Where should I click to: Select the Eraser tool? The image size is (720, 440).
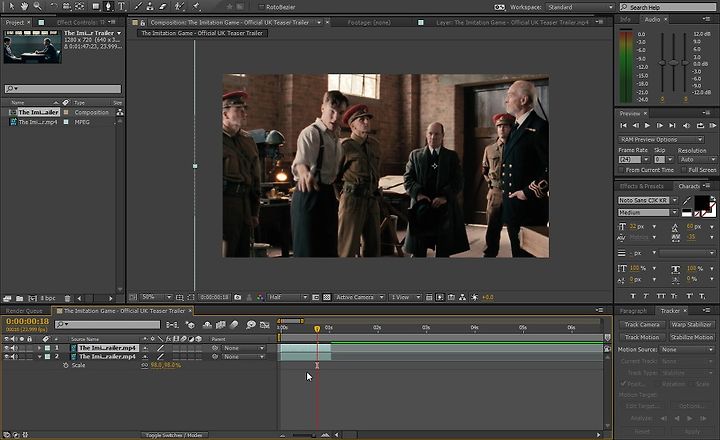click(x=163, y=6)
